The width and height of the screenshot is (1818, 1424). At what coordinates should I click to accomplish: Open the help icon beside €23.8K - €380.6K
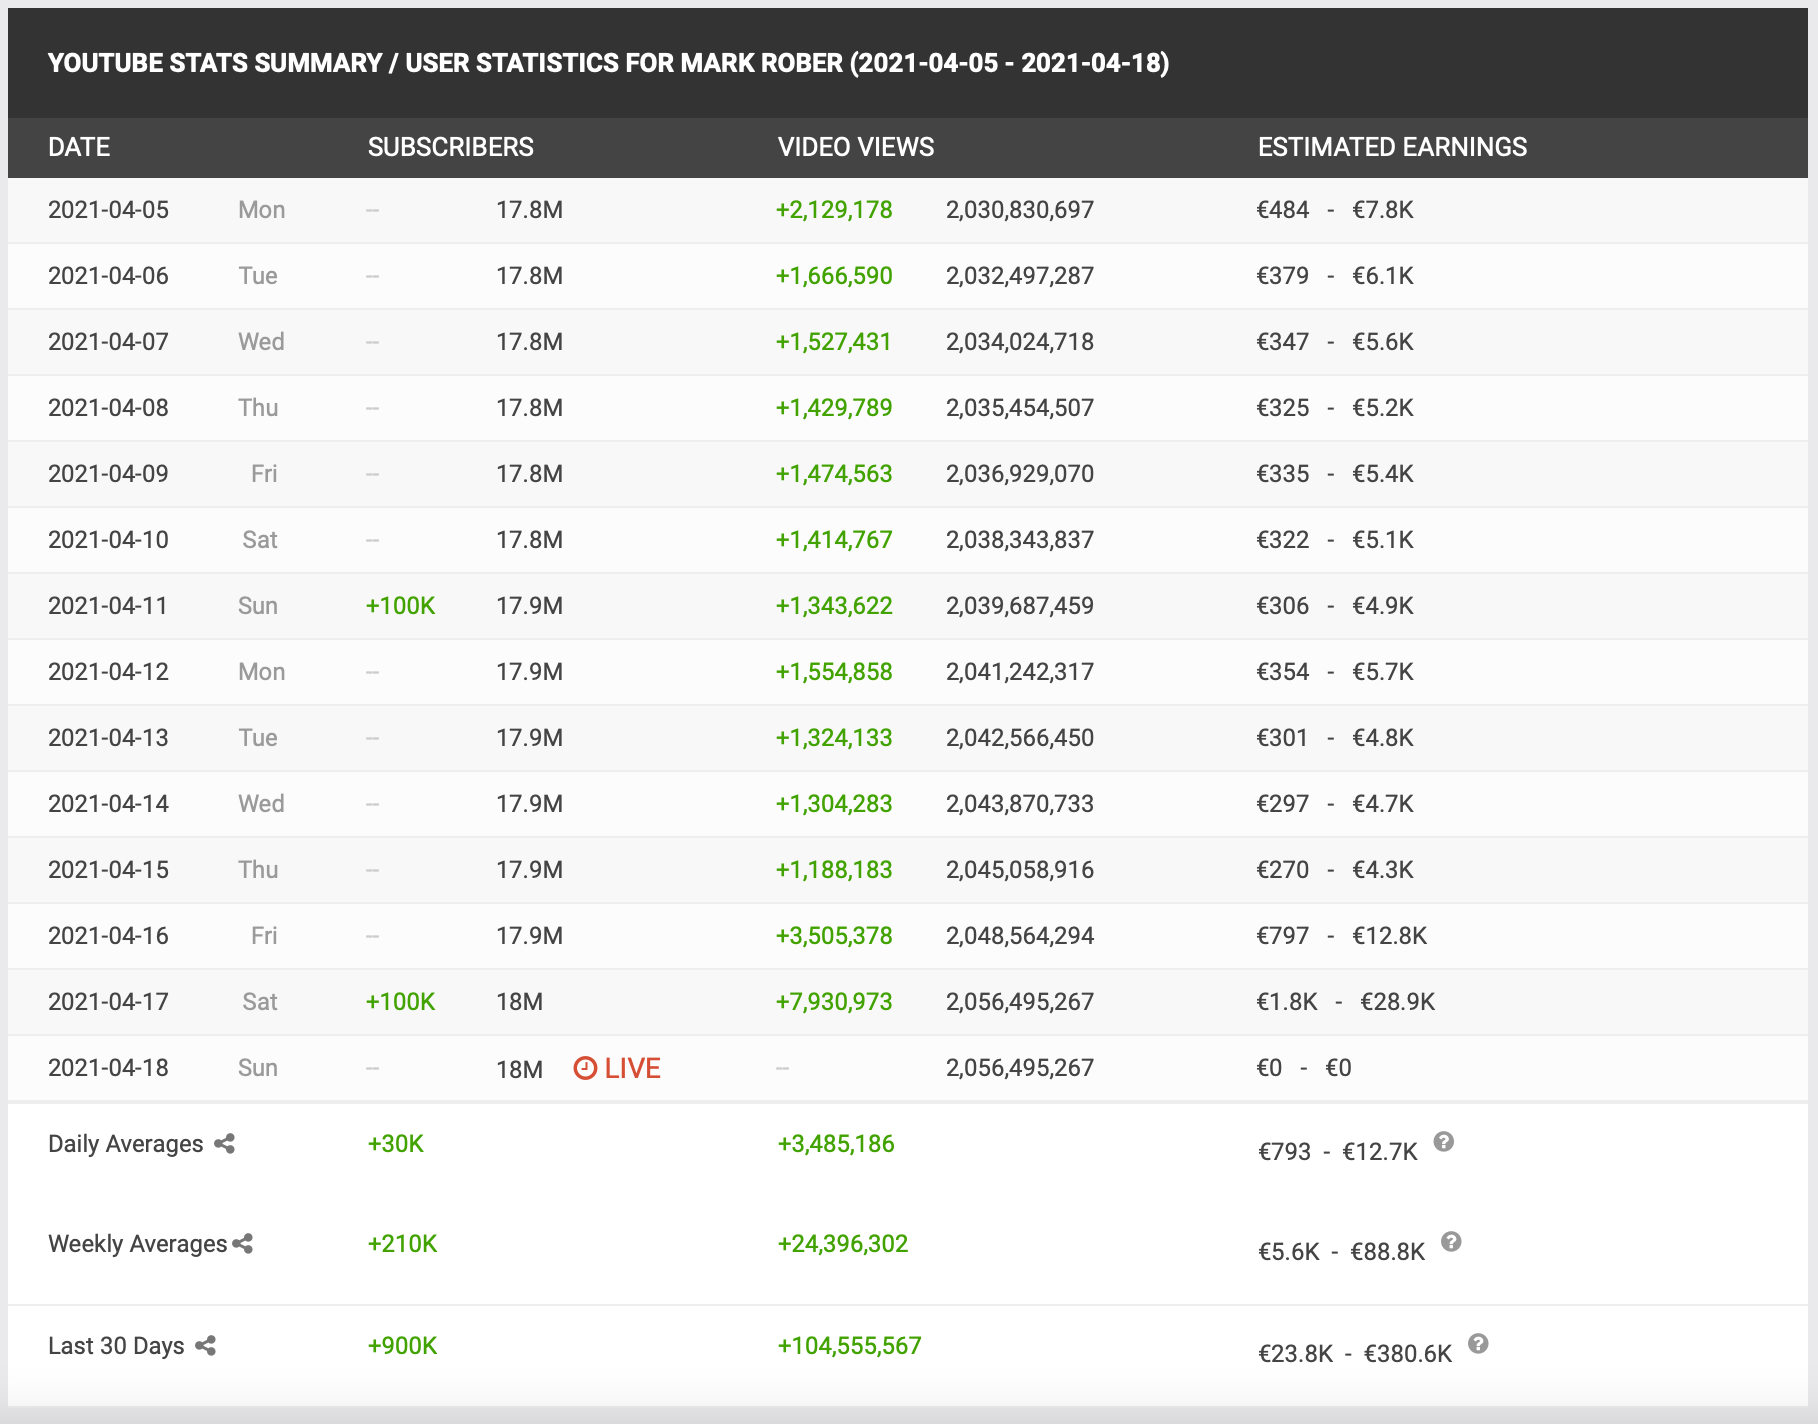(x=1478, y=1343)
